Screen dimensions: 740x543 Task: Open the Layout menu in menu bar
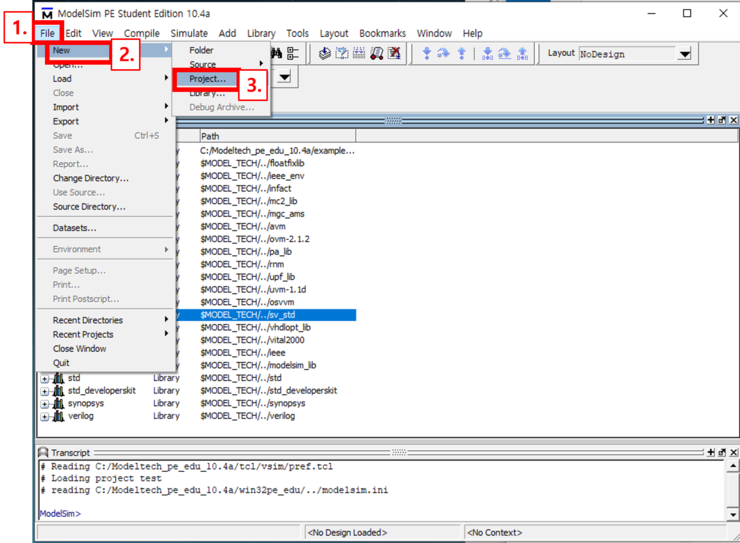coord(334,33)
